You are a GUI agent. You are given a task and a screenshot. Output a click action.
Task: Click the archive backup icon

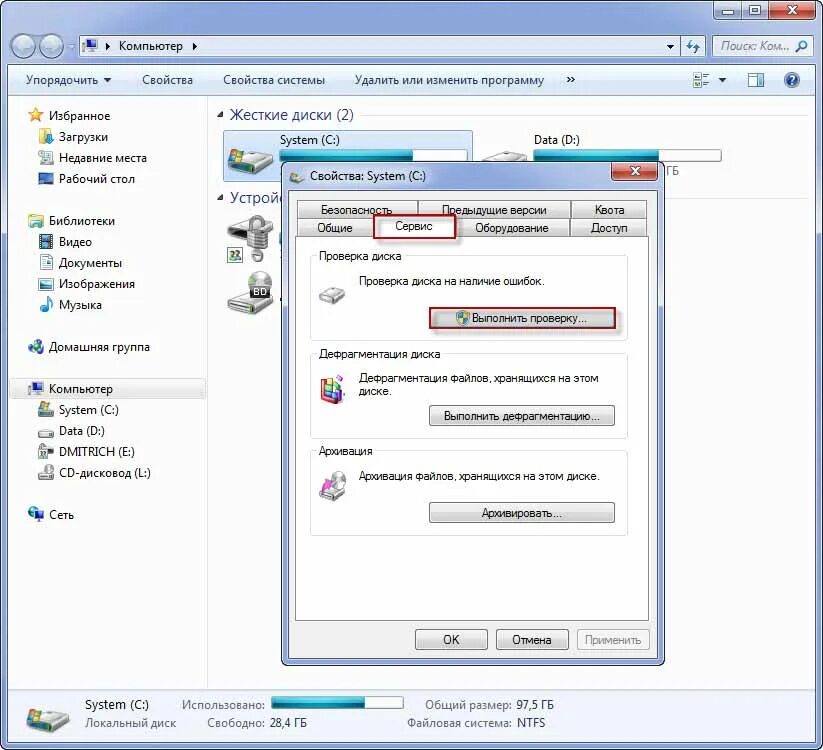(x=333, y=487)
